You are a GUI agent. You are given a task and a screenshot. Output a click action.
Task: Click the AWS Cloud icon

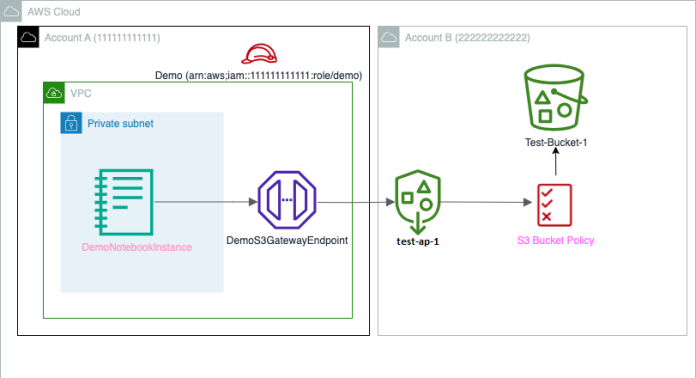(x=11, y=11)
